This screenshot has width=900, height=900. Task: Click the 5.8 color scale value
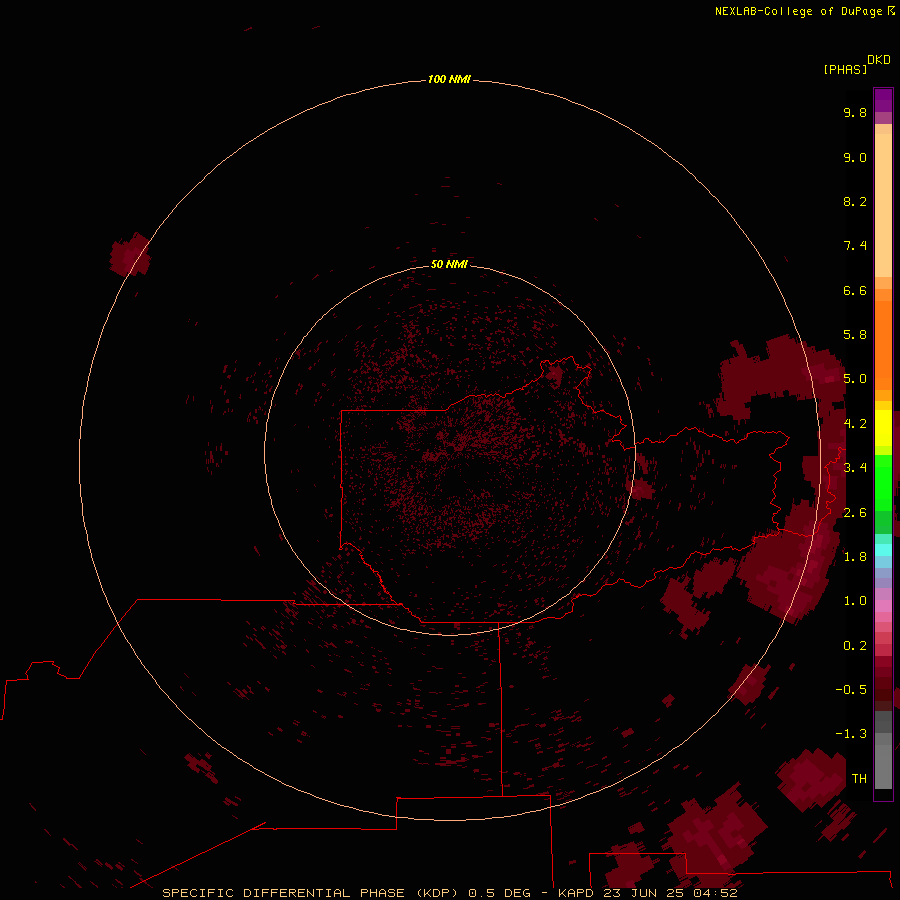coord(855,335)
